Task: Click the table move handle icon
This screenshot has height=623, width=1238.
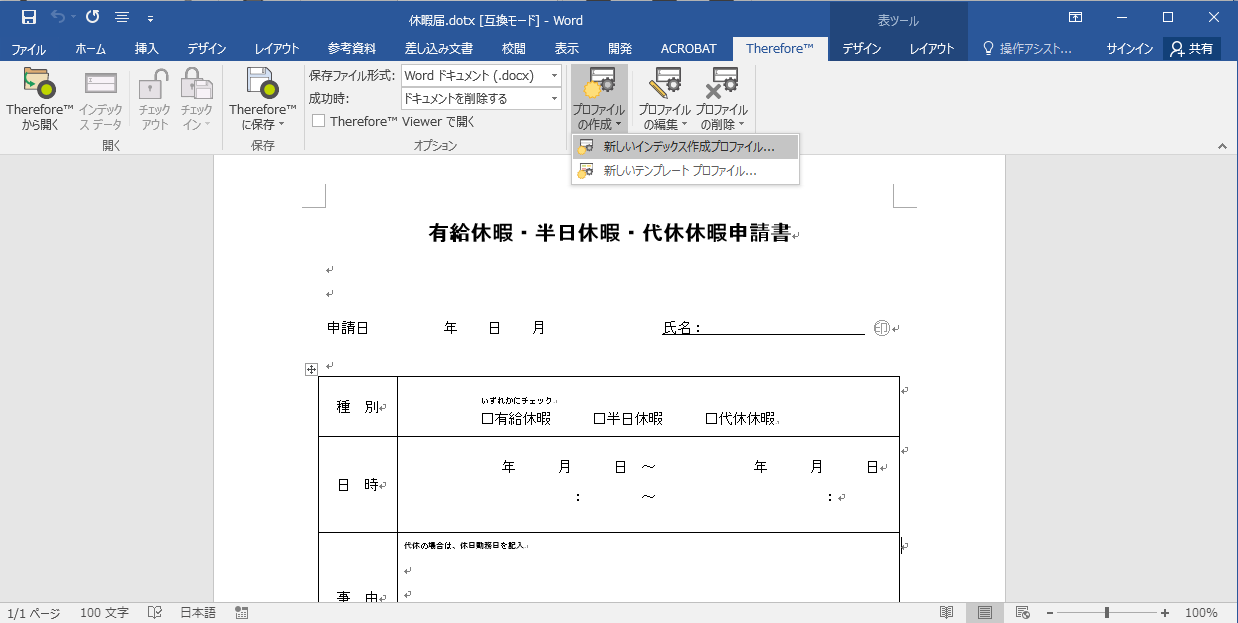Action: (x=311, y=369)
